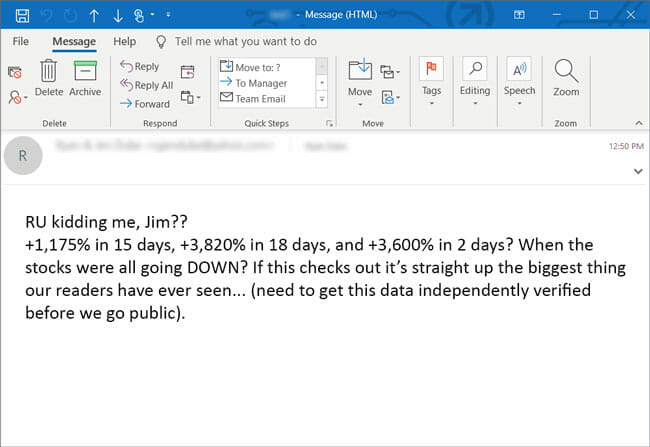Switch to the Help tab

[125, 42]
